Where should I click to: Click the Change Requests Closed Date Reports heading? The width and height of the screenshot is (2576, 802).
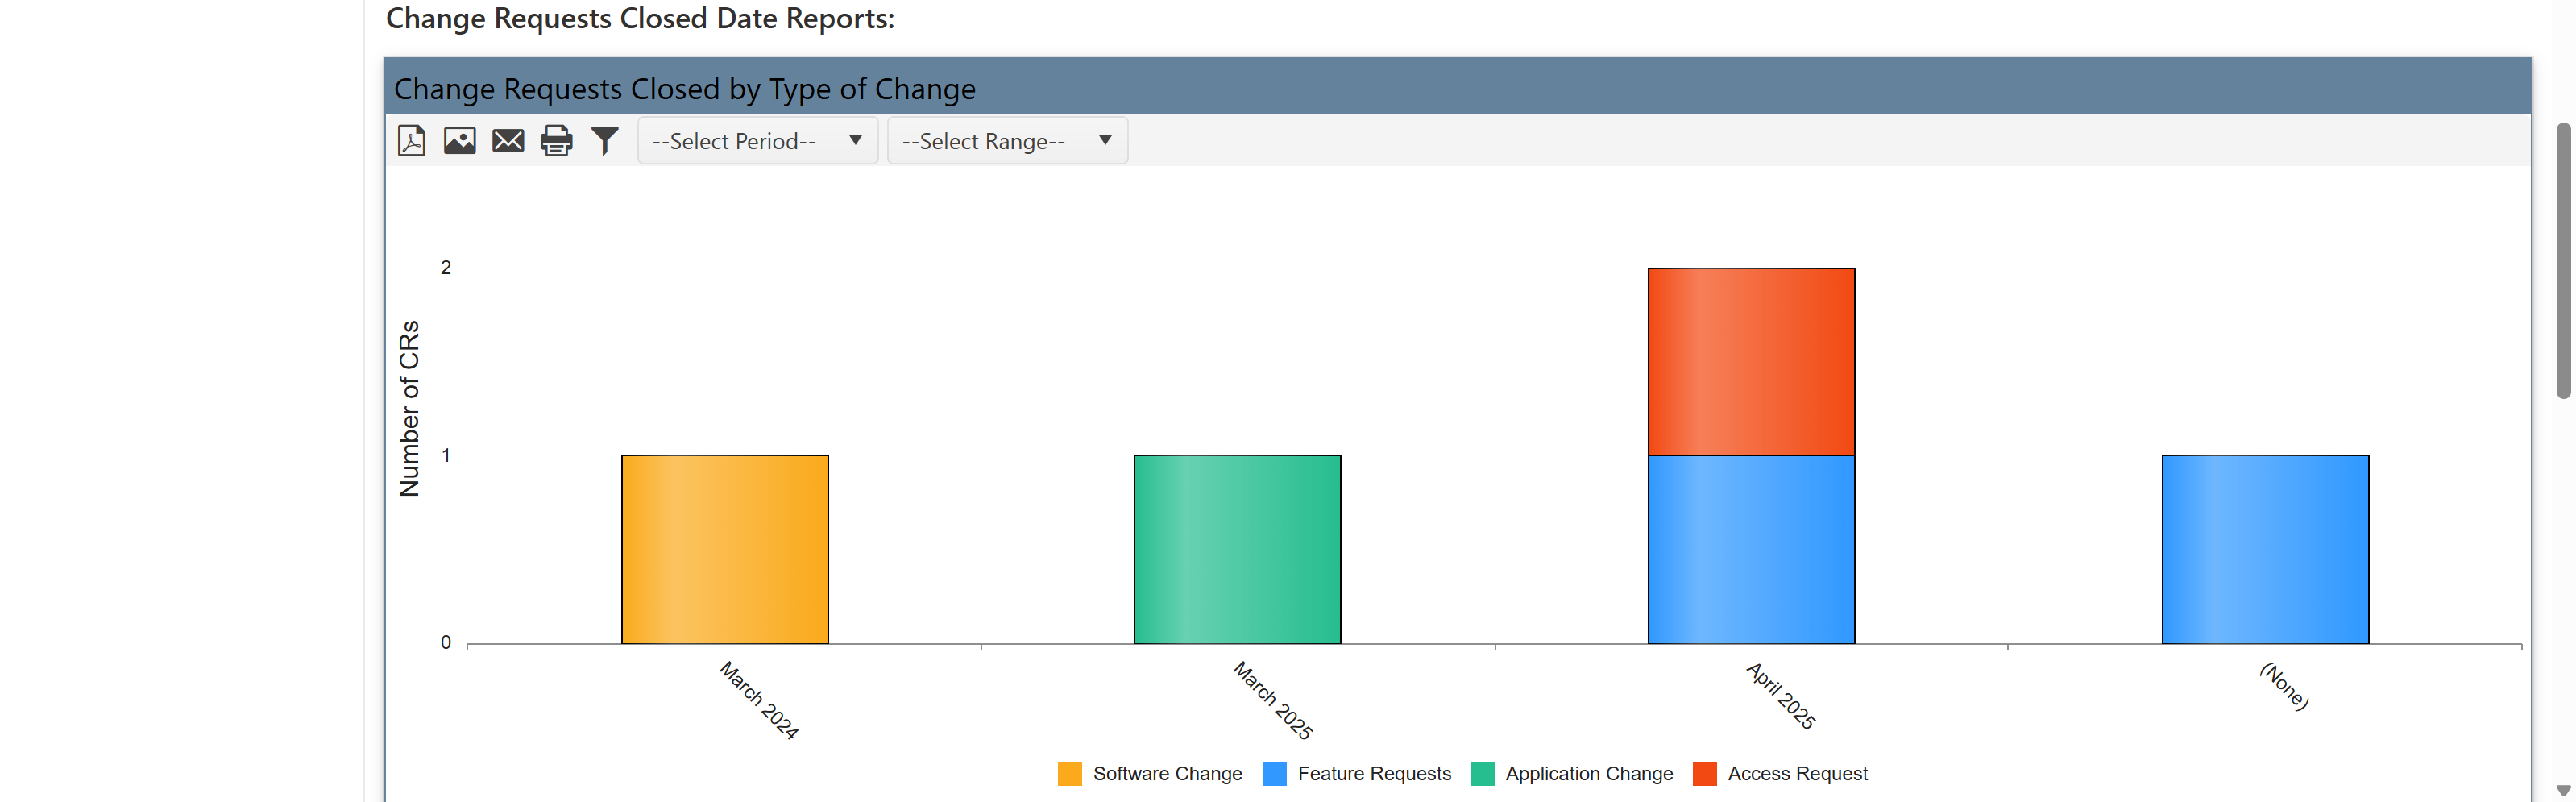641,18
